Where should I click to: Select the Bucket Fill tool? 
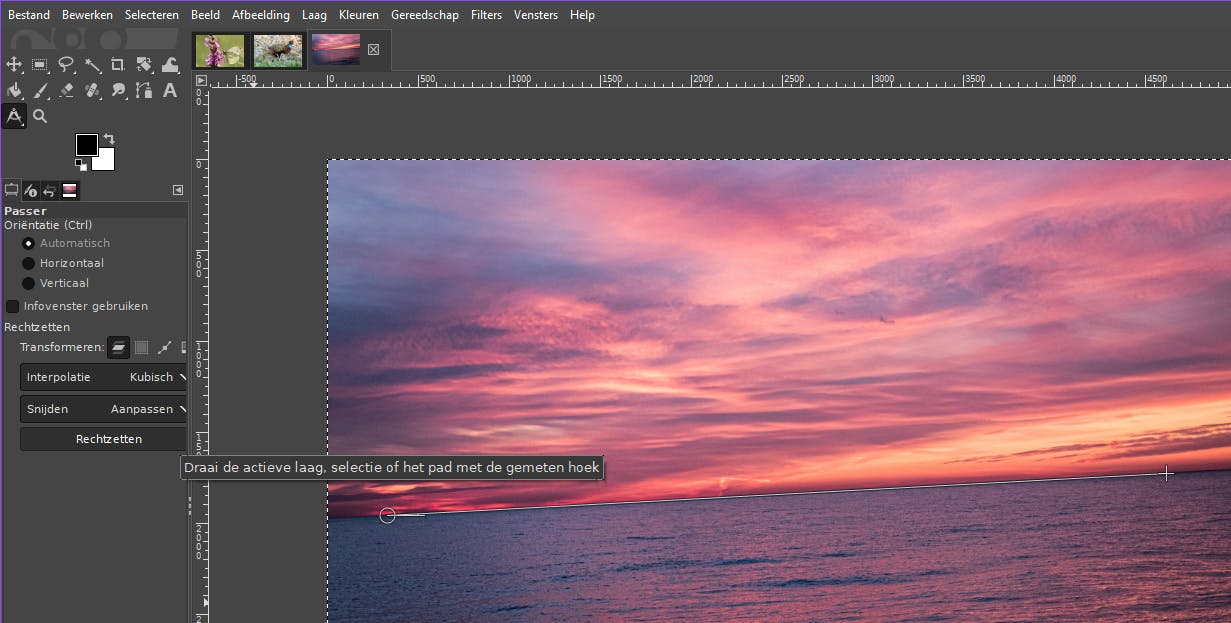coord(14,90)
